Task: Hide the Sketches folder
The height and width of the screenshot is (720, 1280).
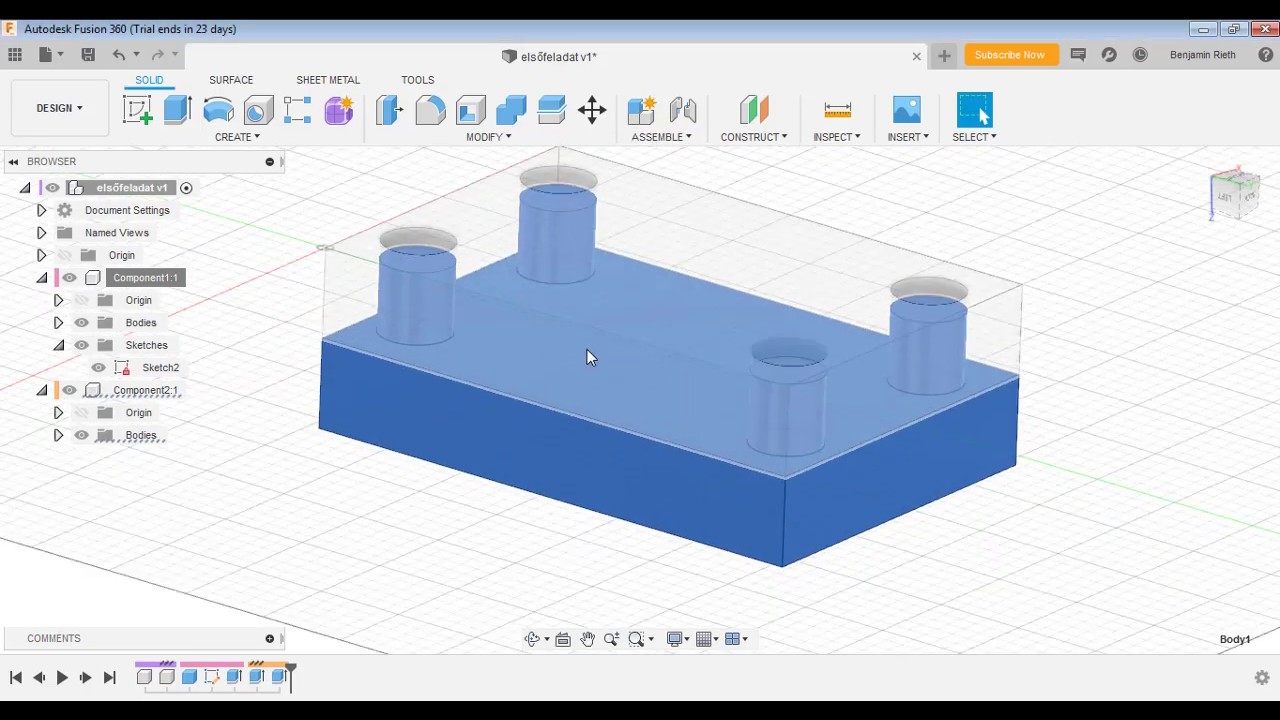Action: 82,345
